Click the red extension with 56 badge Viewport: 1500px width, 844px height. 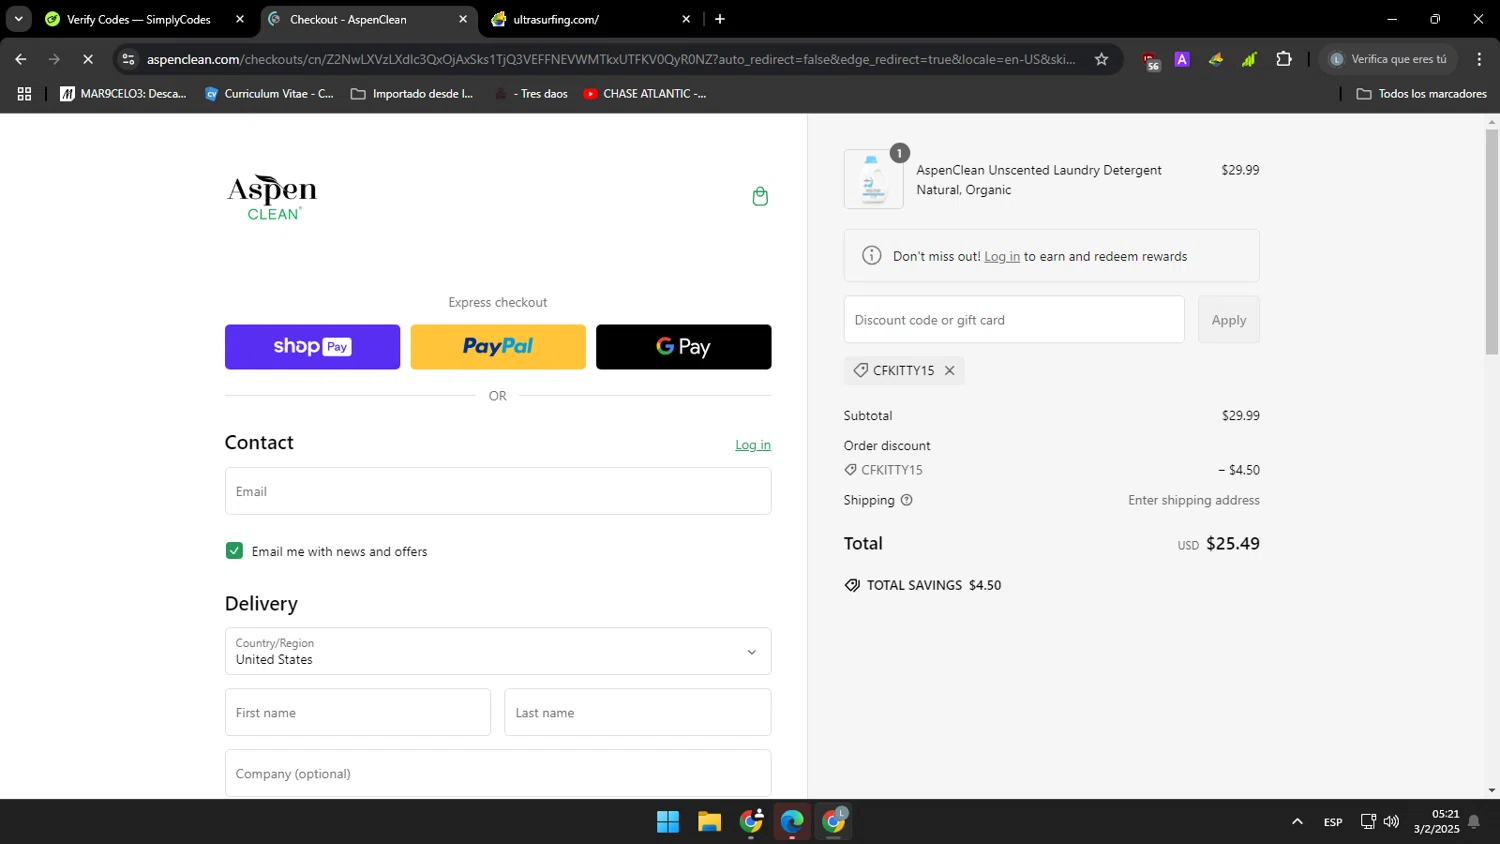click(x=1150, y=60)
